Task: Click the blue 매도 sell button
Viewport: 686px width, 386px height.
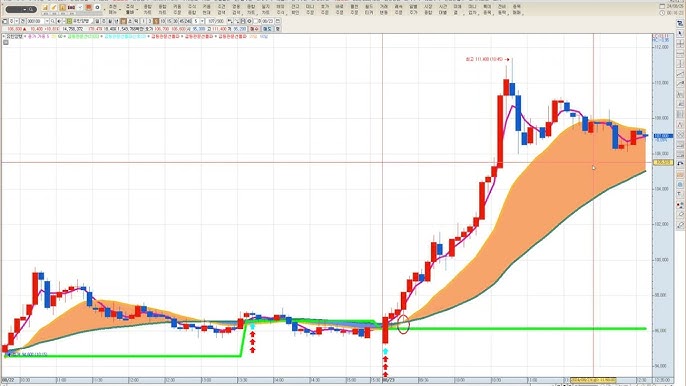Action: pyautogui.click(x=267, y=29)
